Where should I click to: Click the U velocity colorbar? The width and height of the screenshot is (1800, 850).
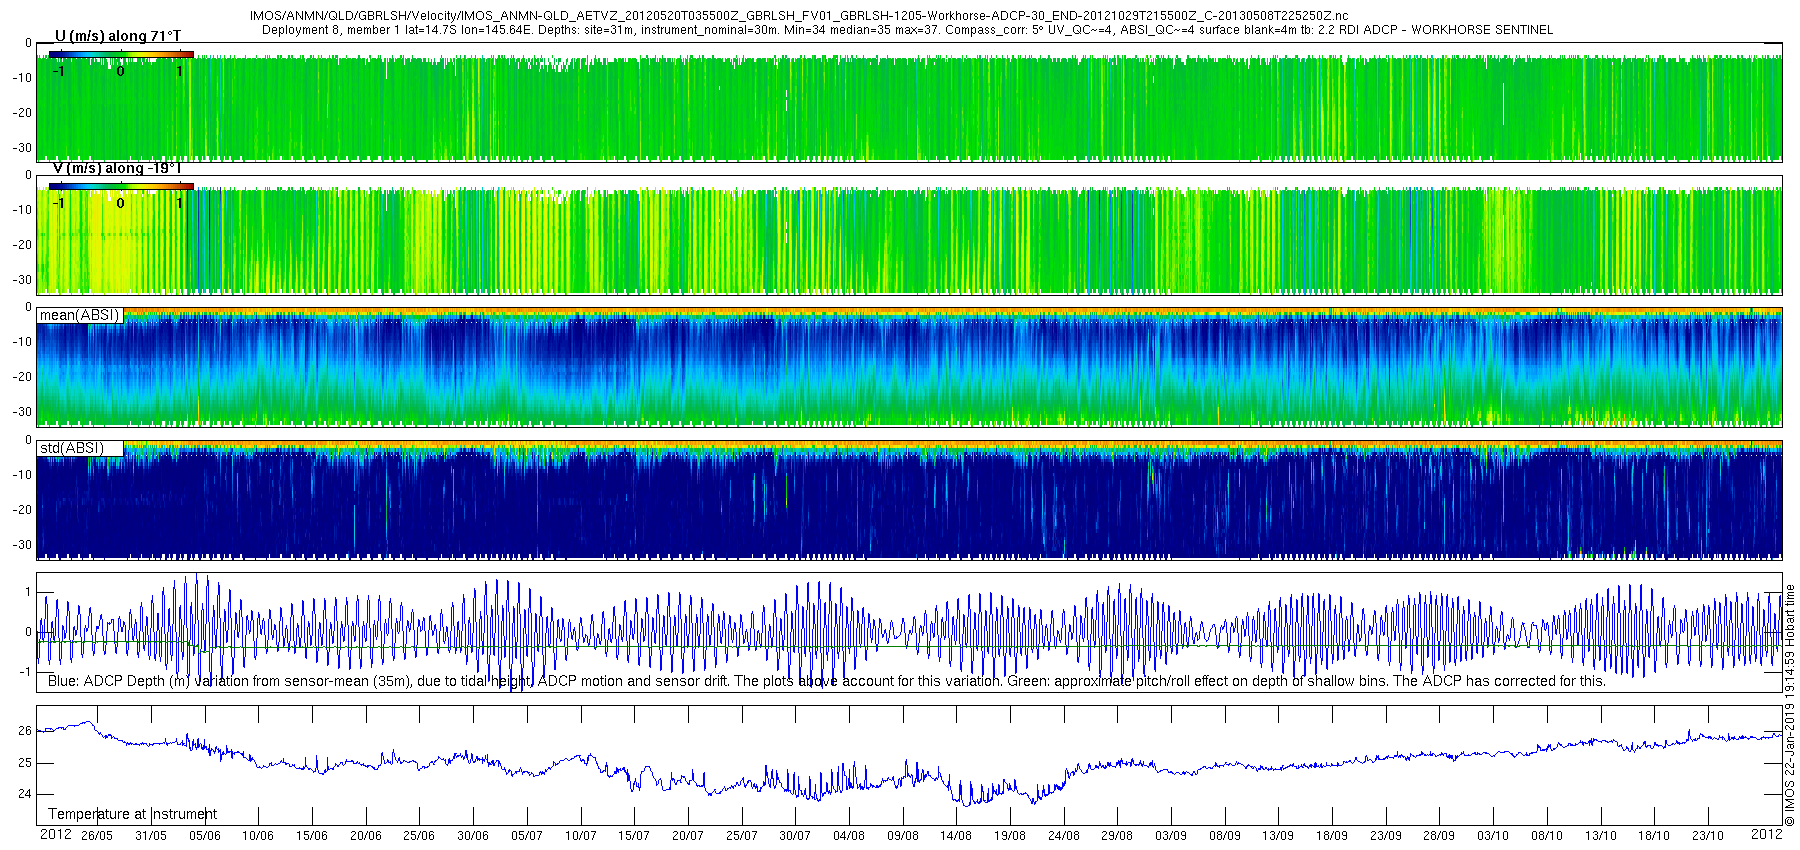[121, 54]
